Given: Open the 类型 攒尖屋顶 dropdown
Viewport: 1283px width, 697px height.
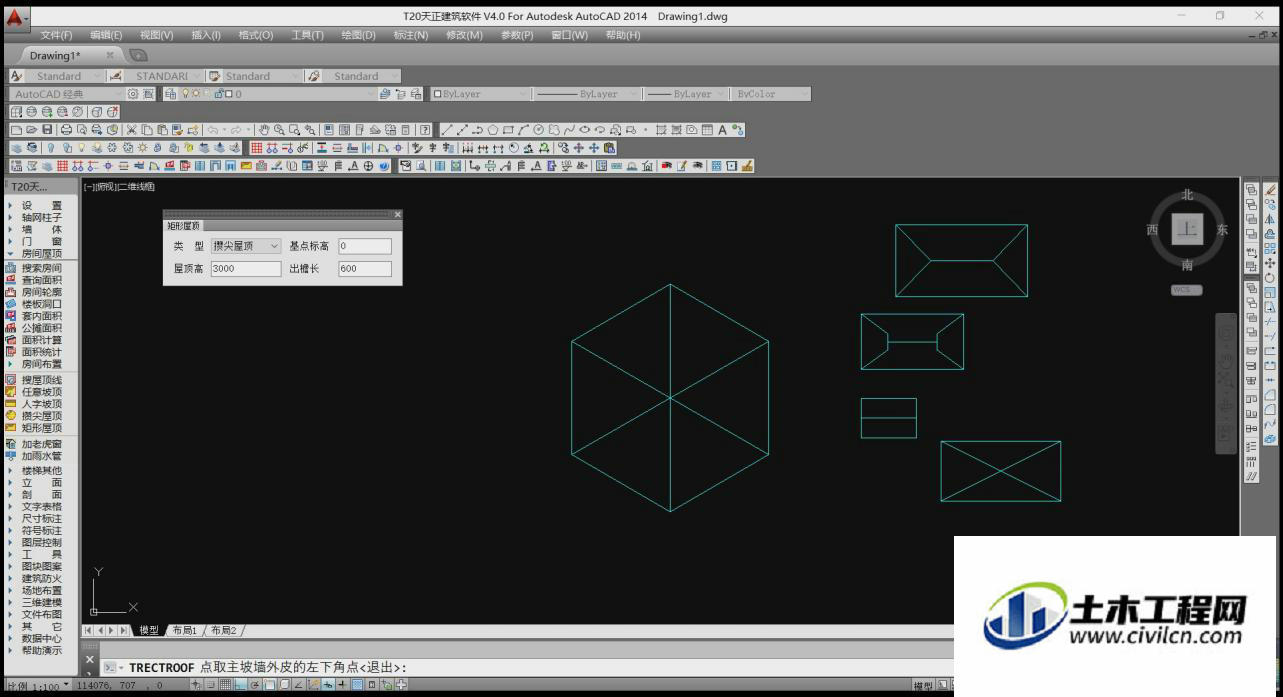Looking at the screenshot, I should [246, 246].
